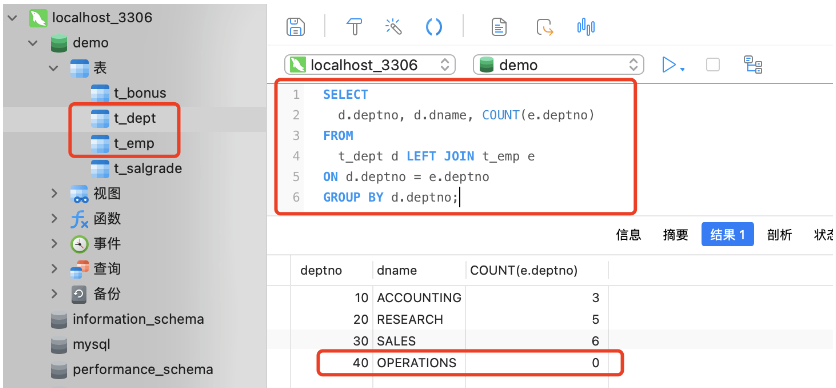
Task: Run the query with the play button
Action: point(671,65)
